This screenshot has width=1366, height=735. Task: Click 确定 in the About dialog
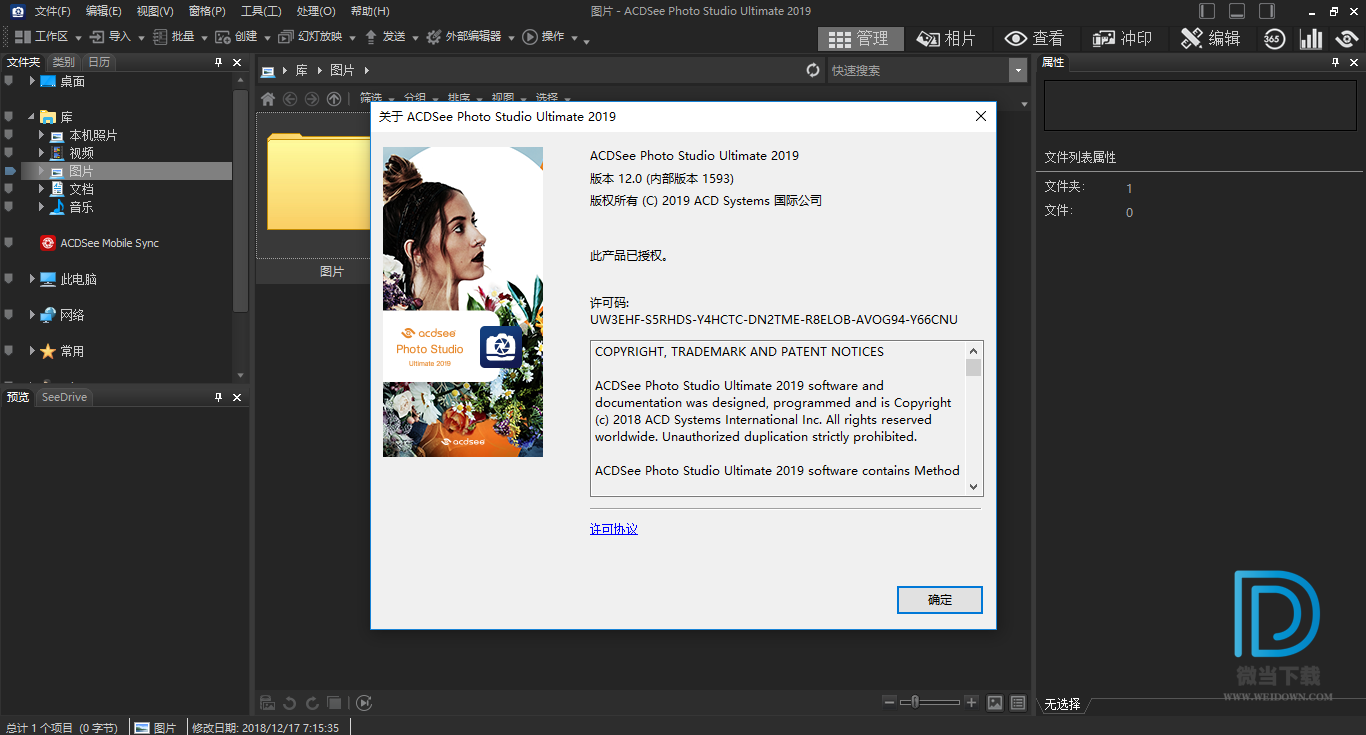(940, 600)
